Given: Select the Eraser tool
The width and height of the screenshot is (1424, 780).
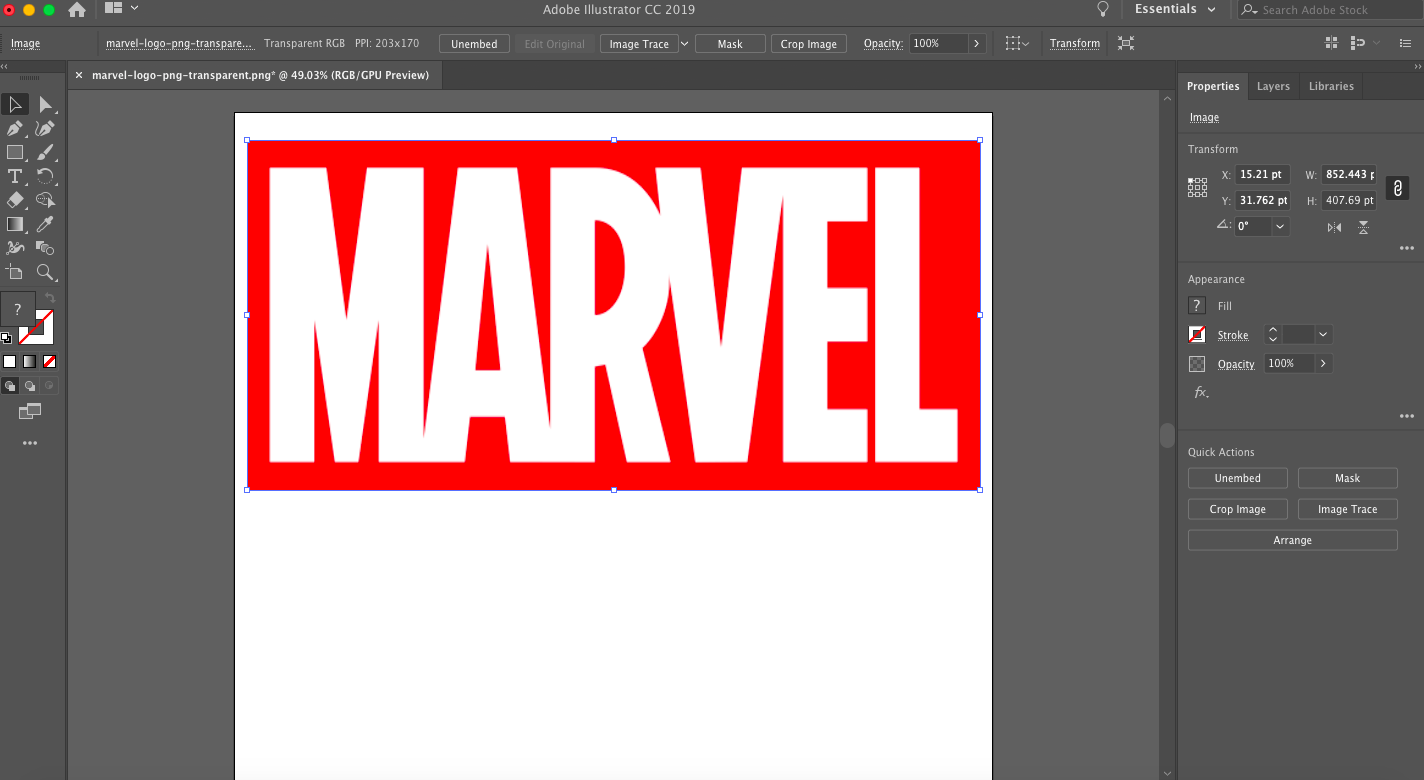Looking at the screenshot, I should [x=15, y=200].
